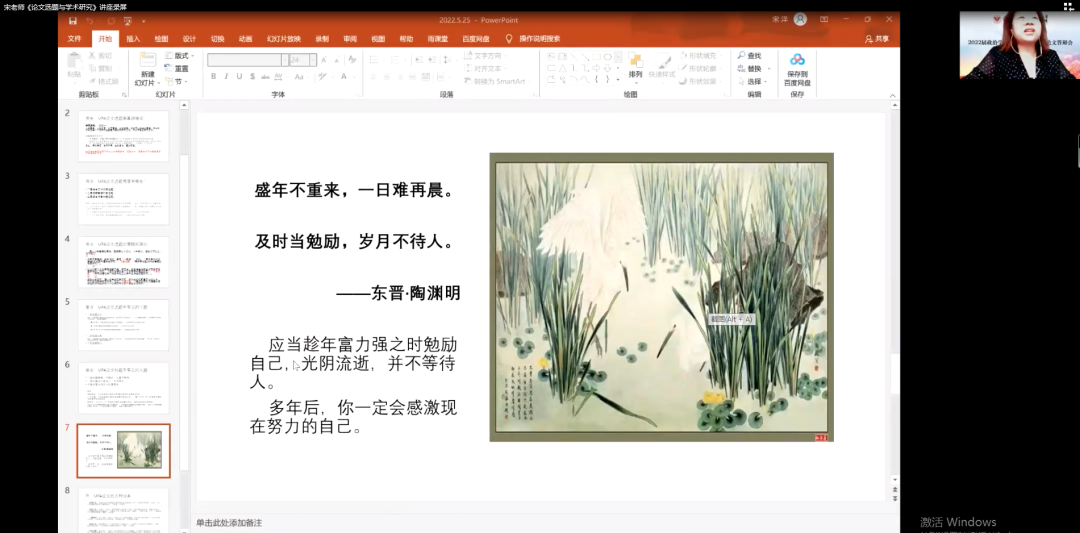This screenshot has height=533, width=1080.
Task: Select slide 2 thumbnail in slide panel
Action: 123,136
